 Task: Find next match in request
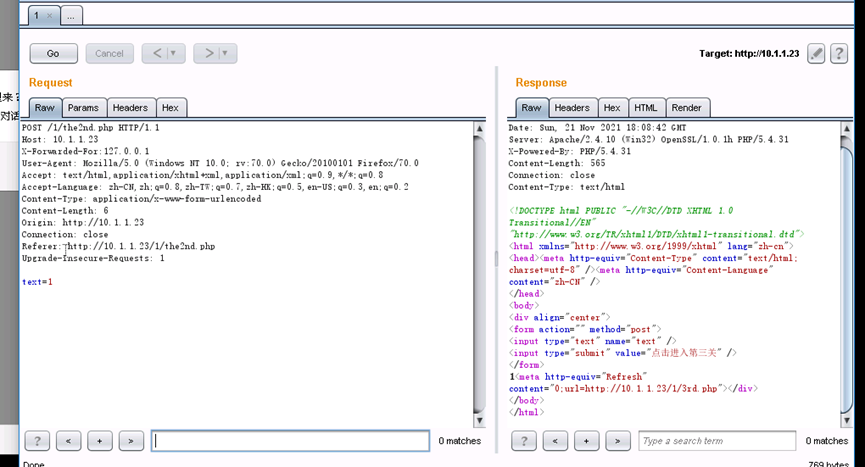tap(131, 441)
